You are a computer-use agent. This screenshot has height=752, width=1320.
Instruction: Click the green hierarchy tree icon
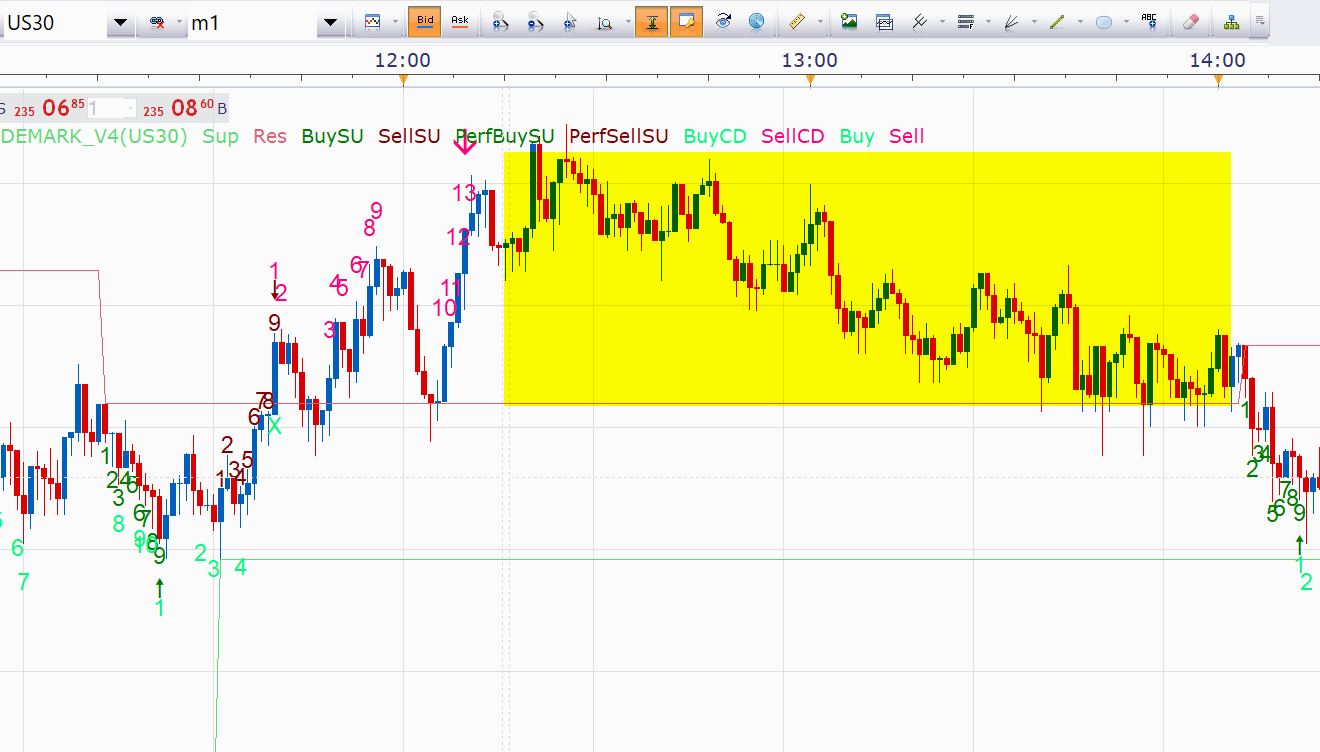[x=1230, y=21]
